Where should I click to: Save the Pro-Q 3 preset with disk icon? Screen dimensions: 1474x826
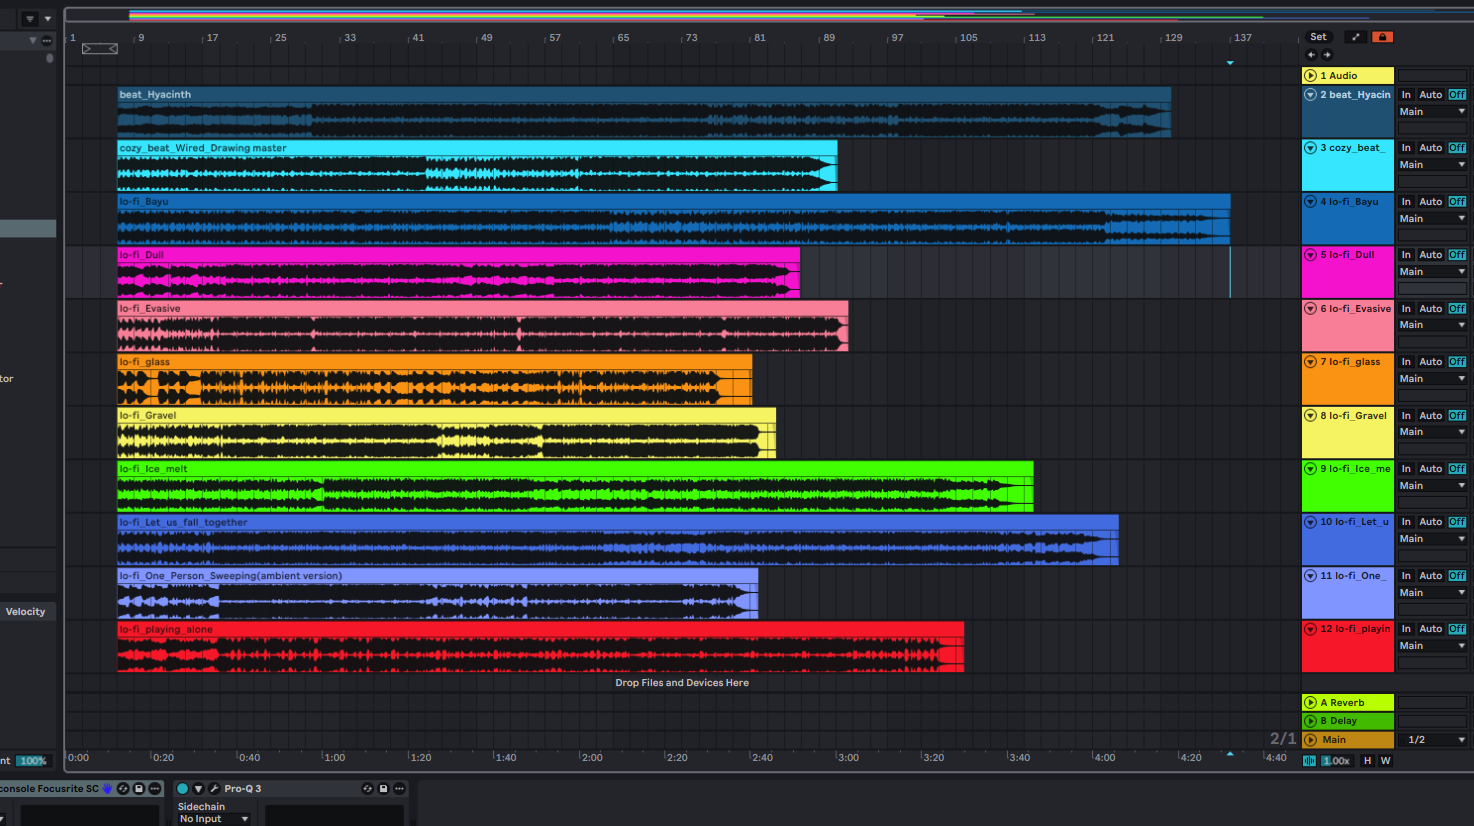[383, 789]
